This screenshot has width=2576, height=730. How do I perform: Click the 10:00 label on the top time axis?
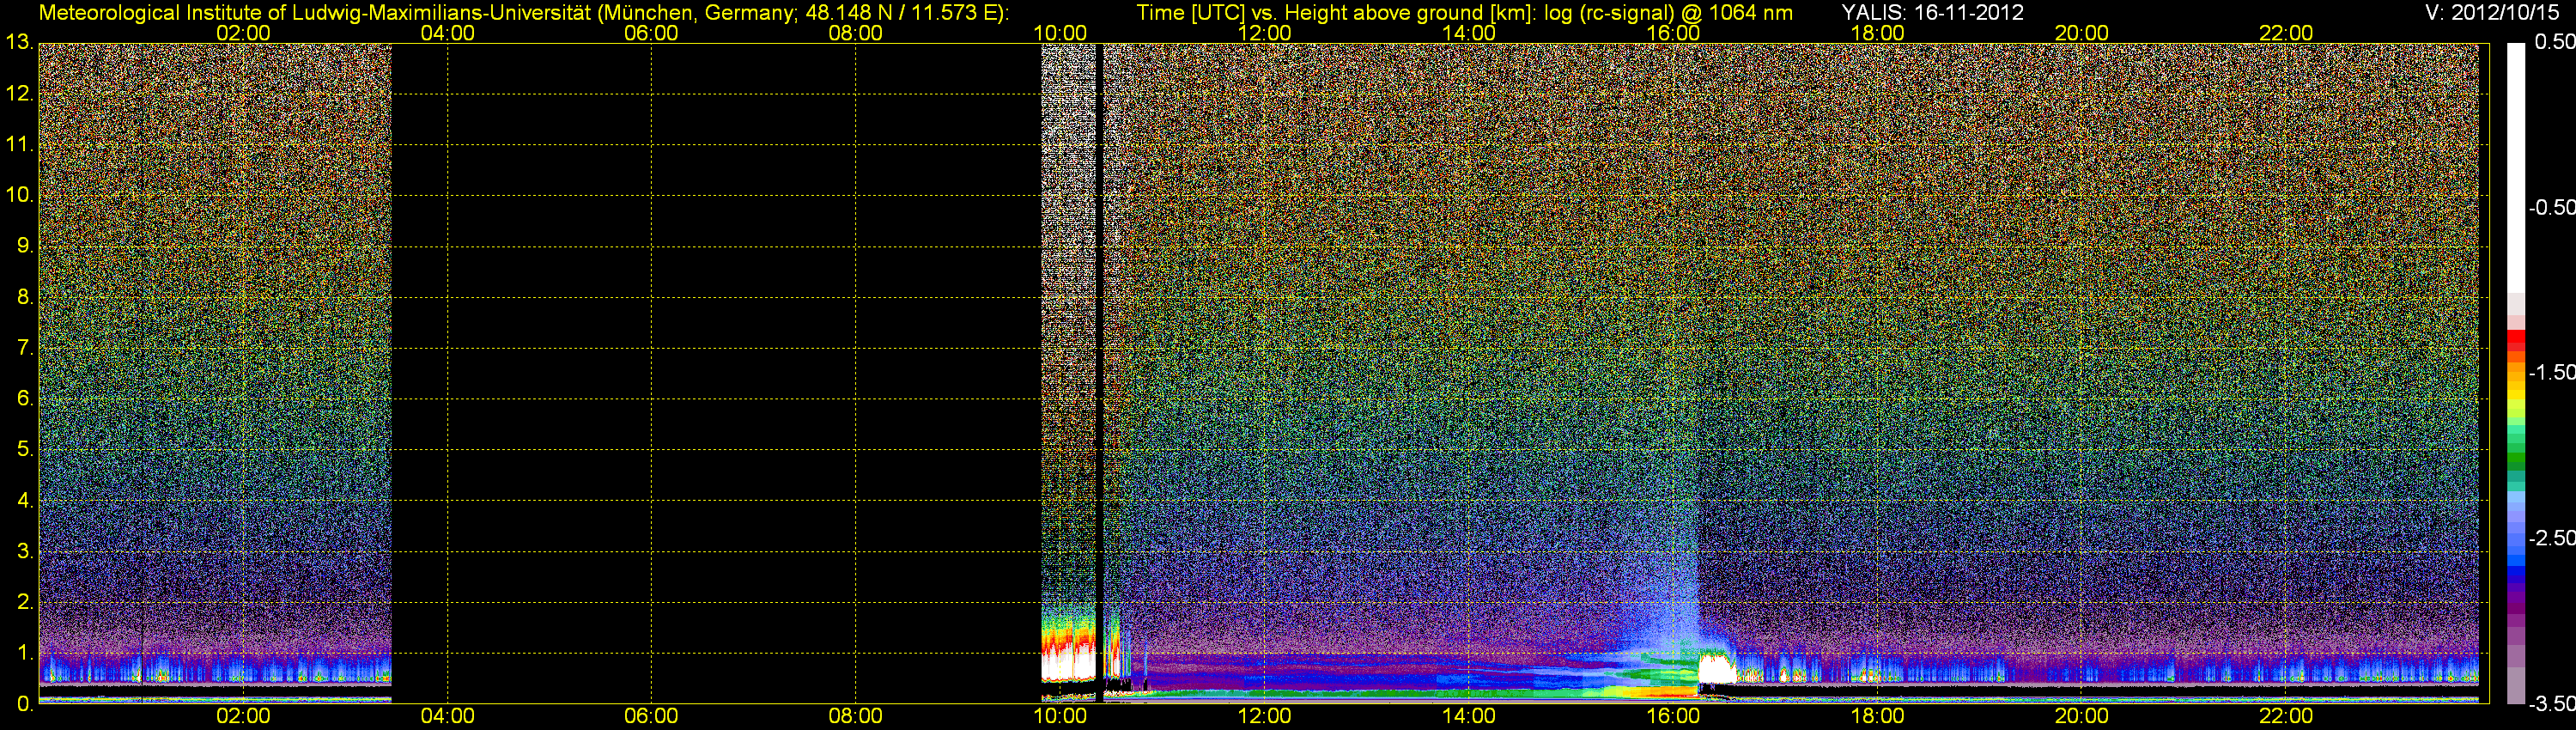tap(1060, 33)
